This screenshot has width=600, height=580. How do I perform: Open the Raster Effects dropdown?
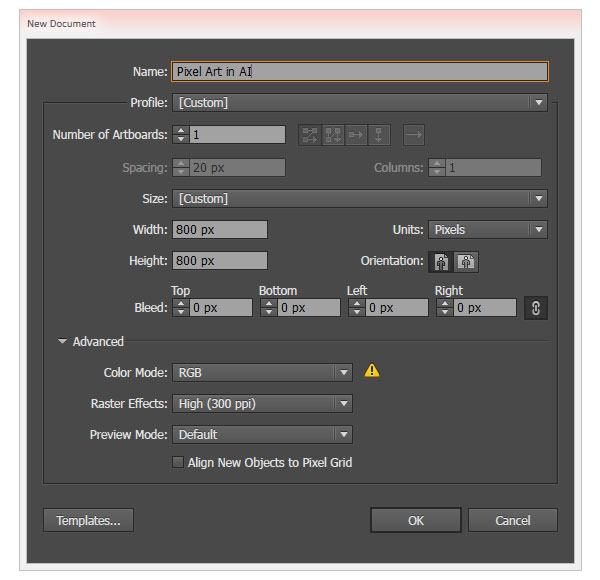[x=262, y=403]
